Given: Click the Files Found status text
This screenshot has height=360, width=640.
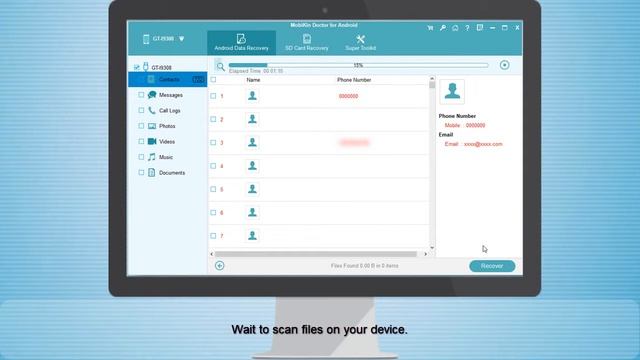Looking at the screenshot, I should pyautogui.click(x=364, y=266).
